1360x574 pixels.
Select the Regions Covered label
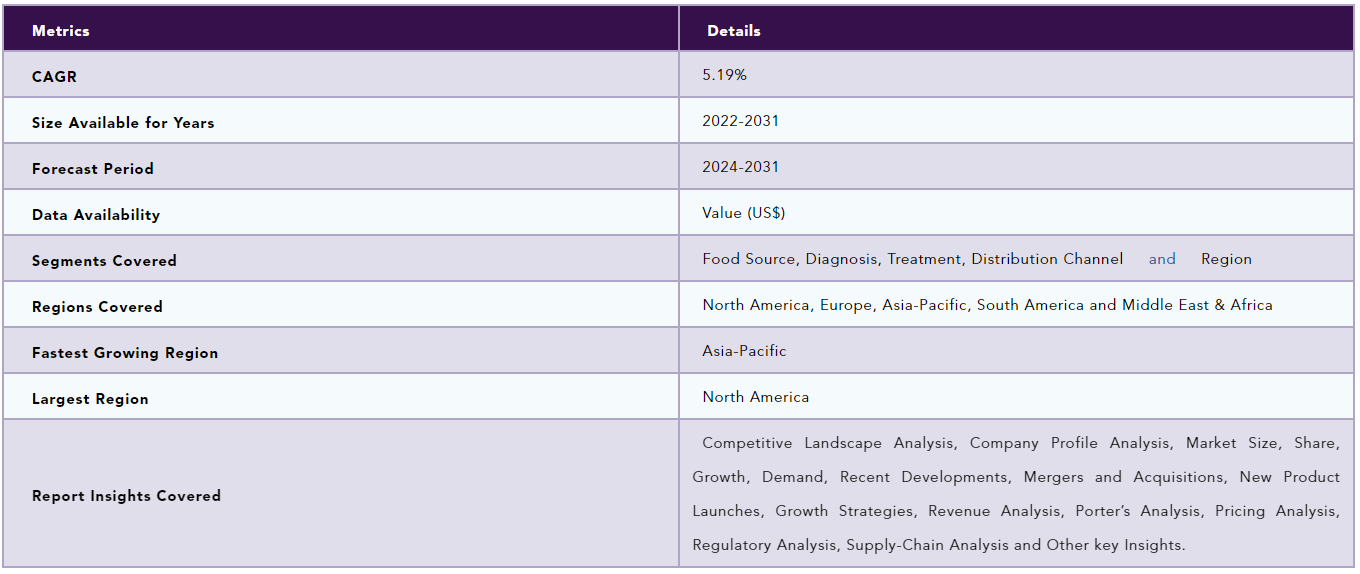pyautogui.click(x=97, y=307)
